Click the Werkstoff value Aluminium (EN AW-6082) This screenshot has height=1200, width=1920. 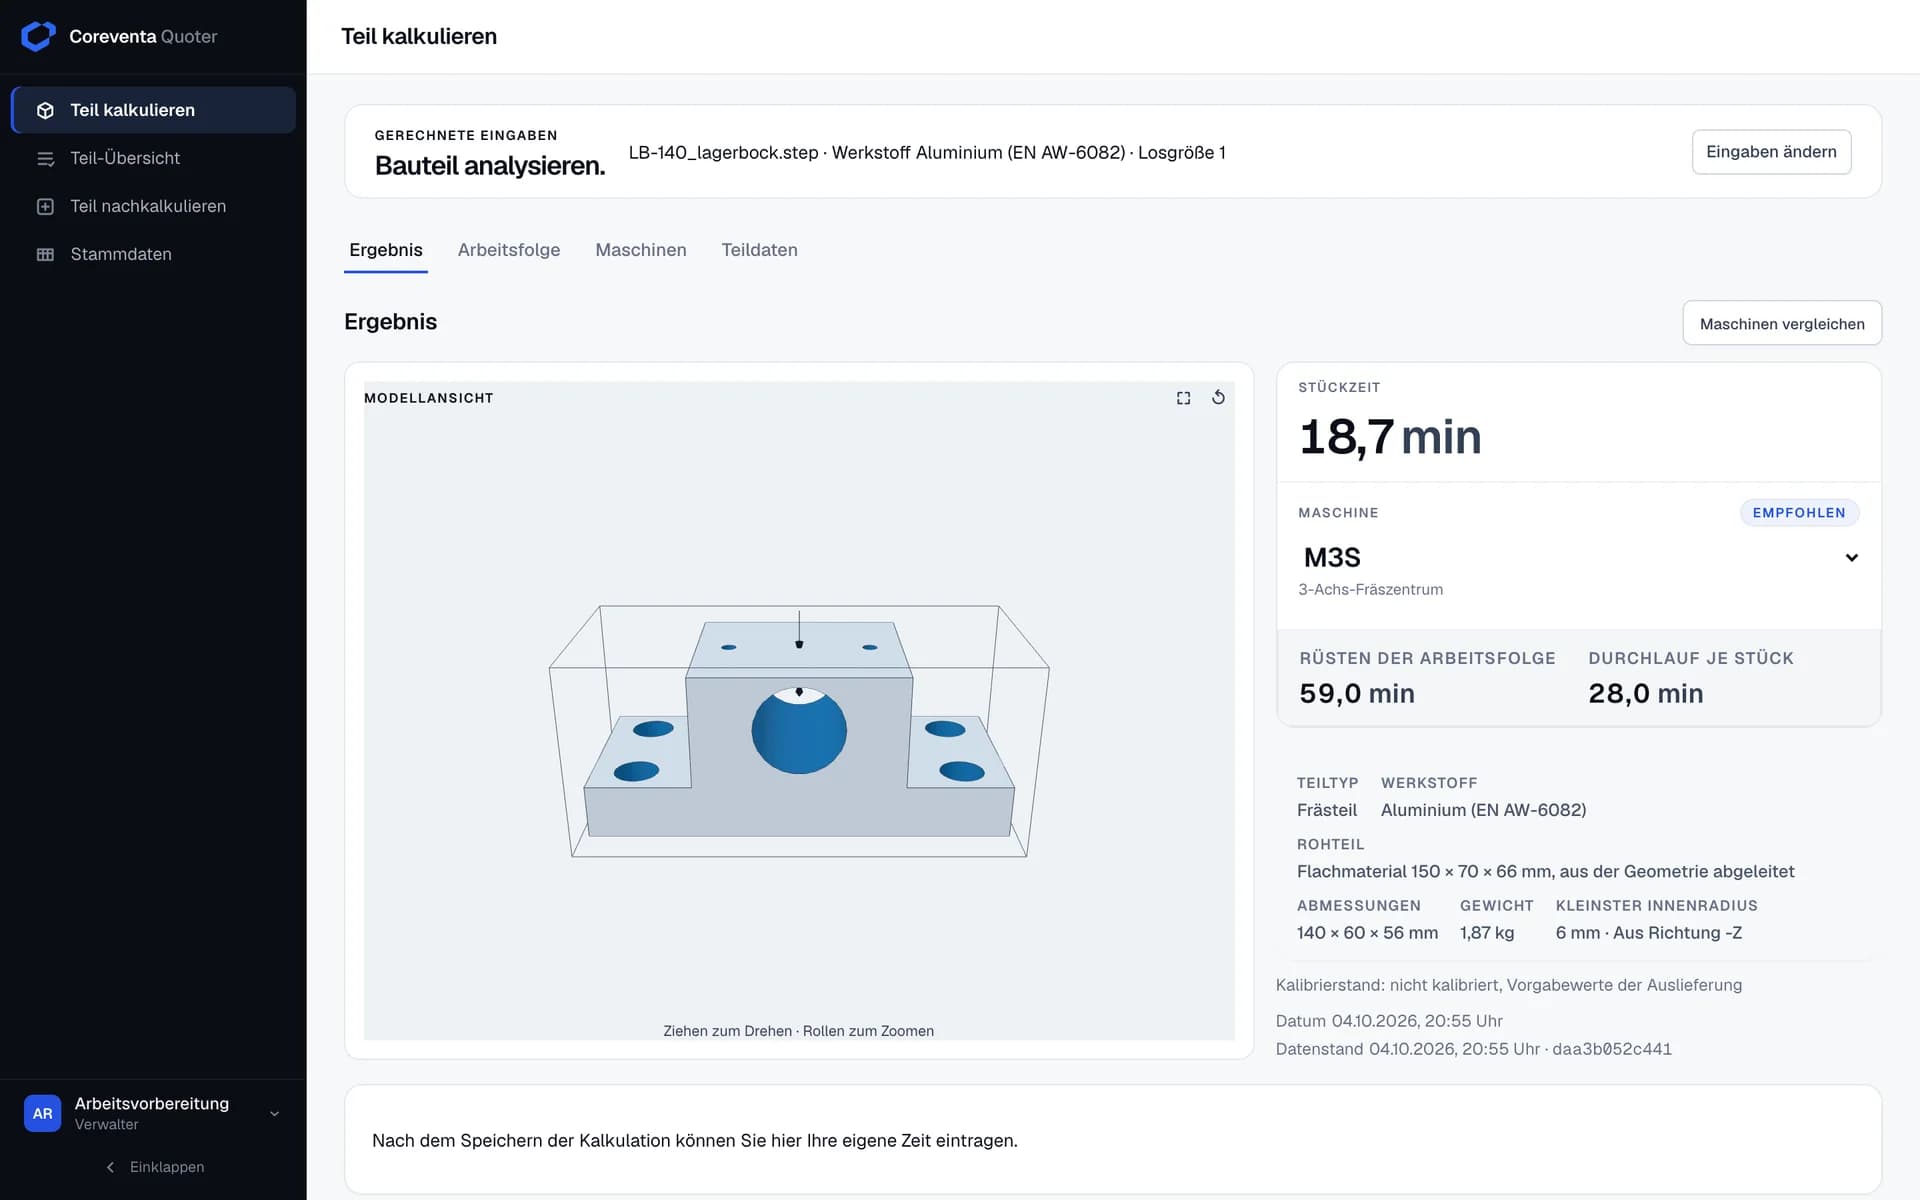[1483, 810]
